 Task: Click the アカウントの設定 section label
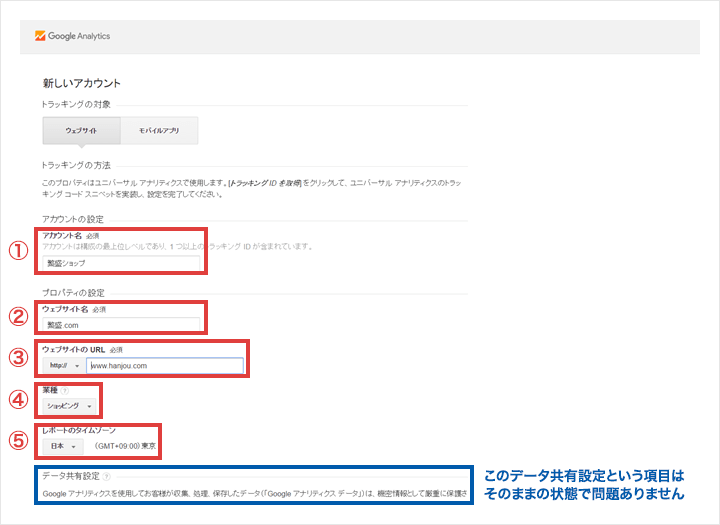[x=73, y=219]
